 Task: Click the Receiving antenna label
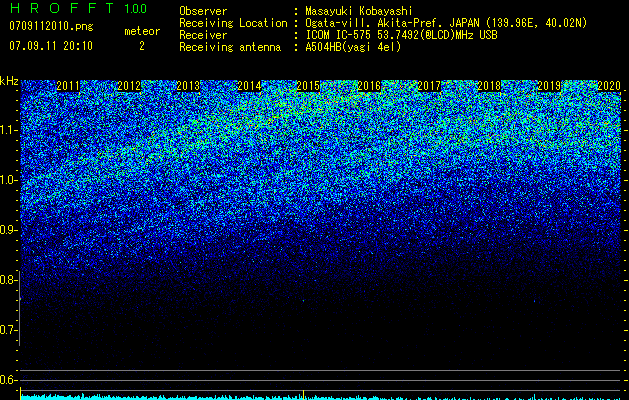click(x=230, y=47)
